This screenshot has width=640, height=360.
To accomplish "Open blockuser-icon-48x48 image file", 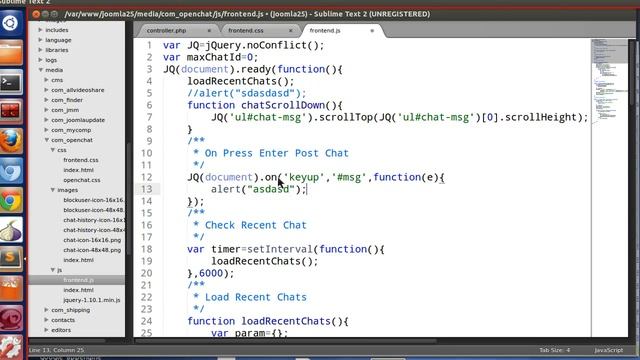I will click(x=94, y=210).
